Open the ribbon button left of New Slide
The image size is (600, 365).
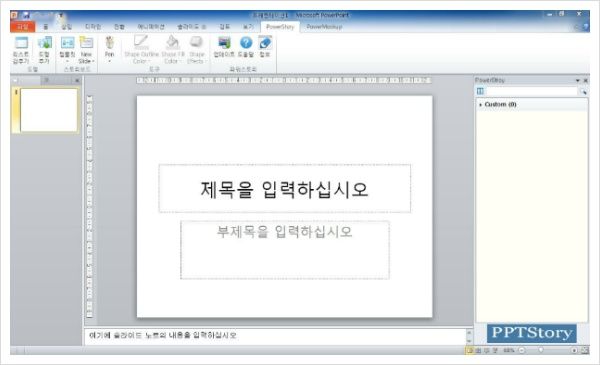tap(67, 50)
